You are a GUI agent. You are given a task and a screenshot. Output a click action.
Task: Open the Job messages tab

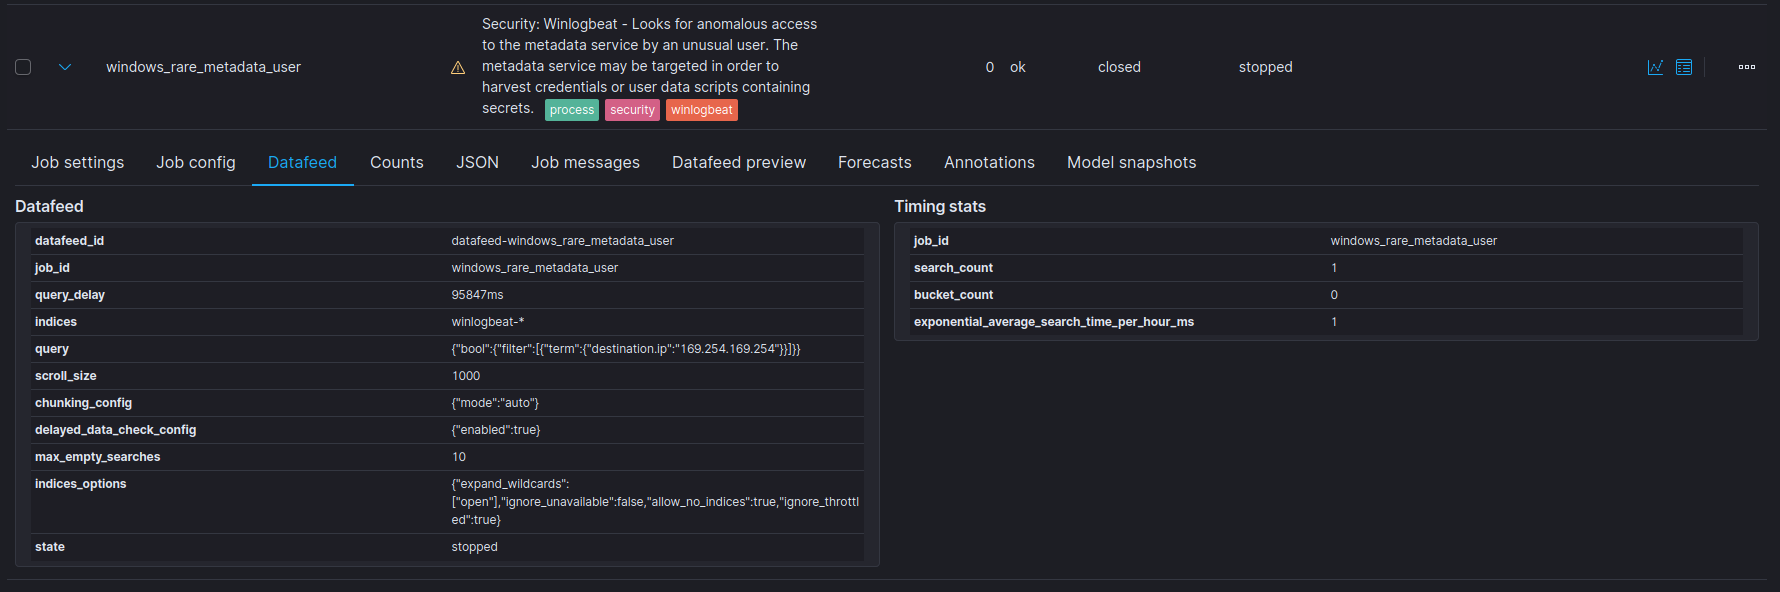coord(585,162)
